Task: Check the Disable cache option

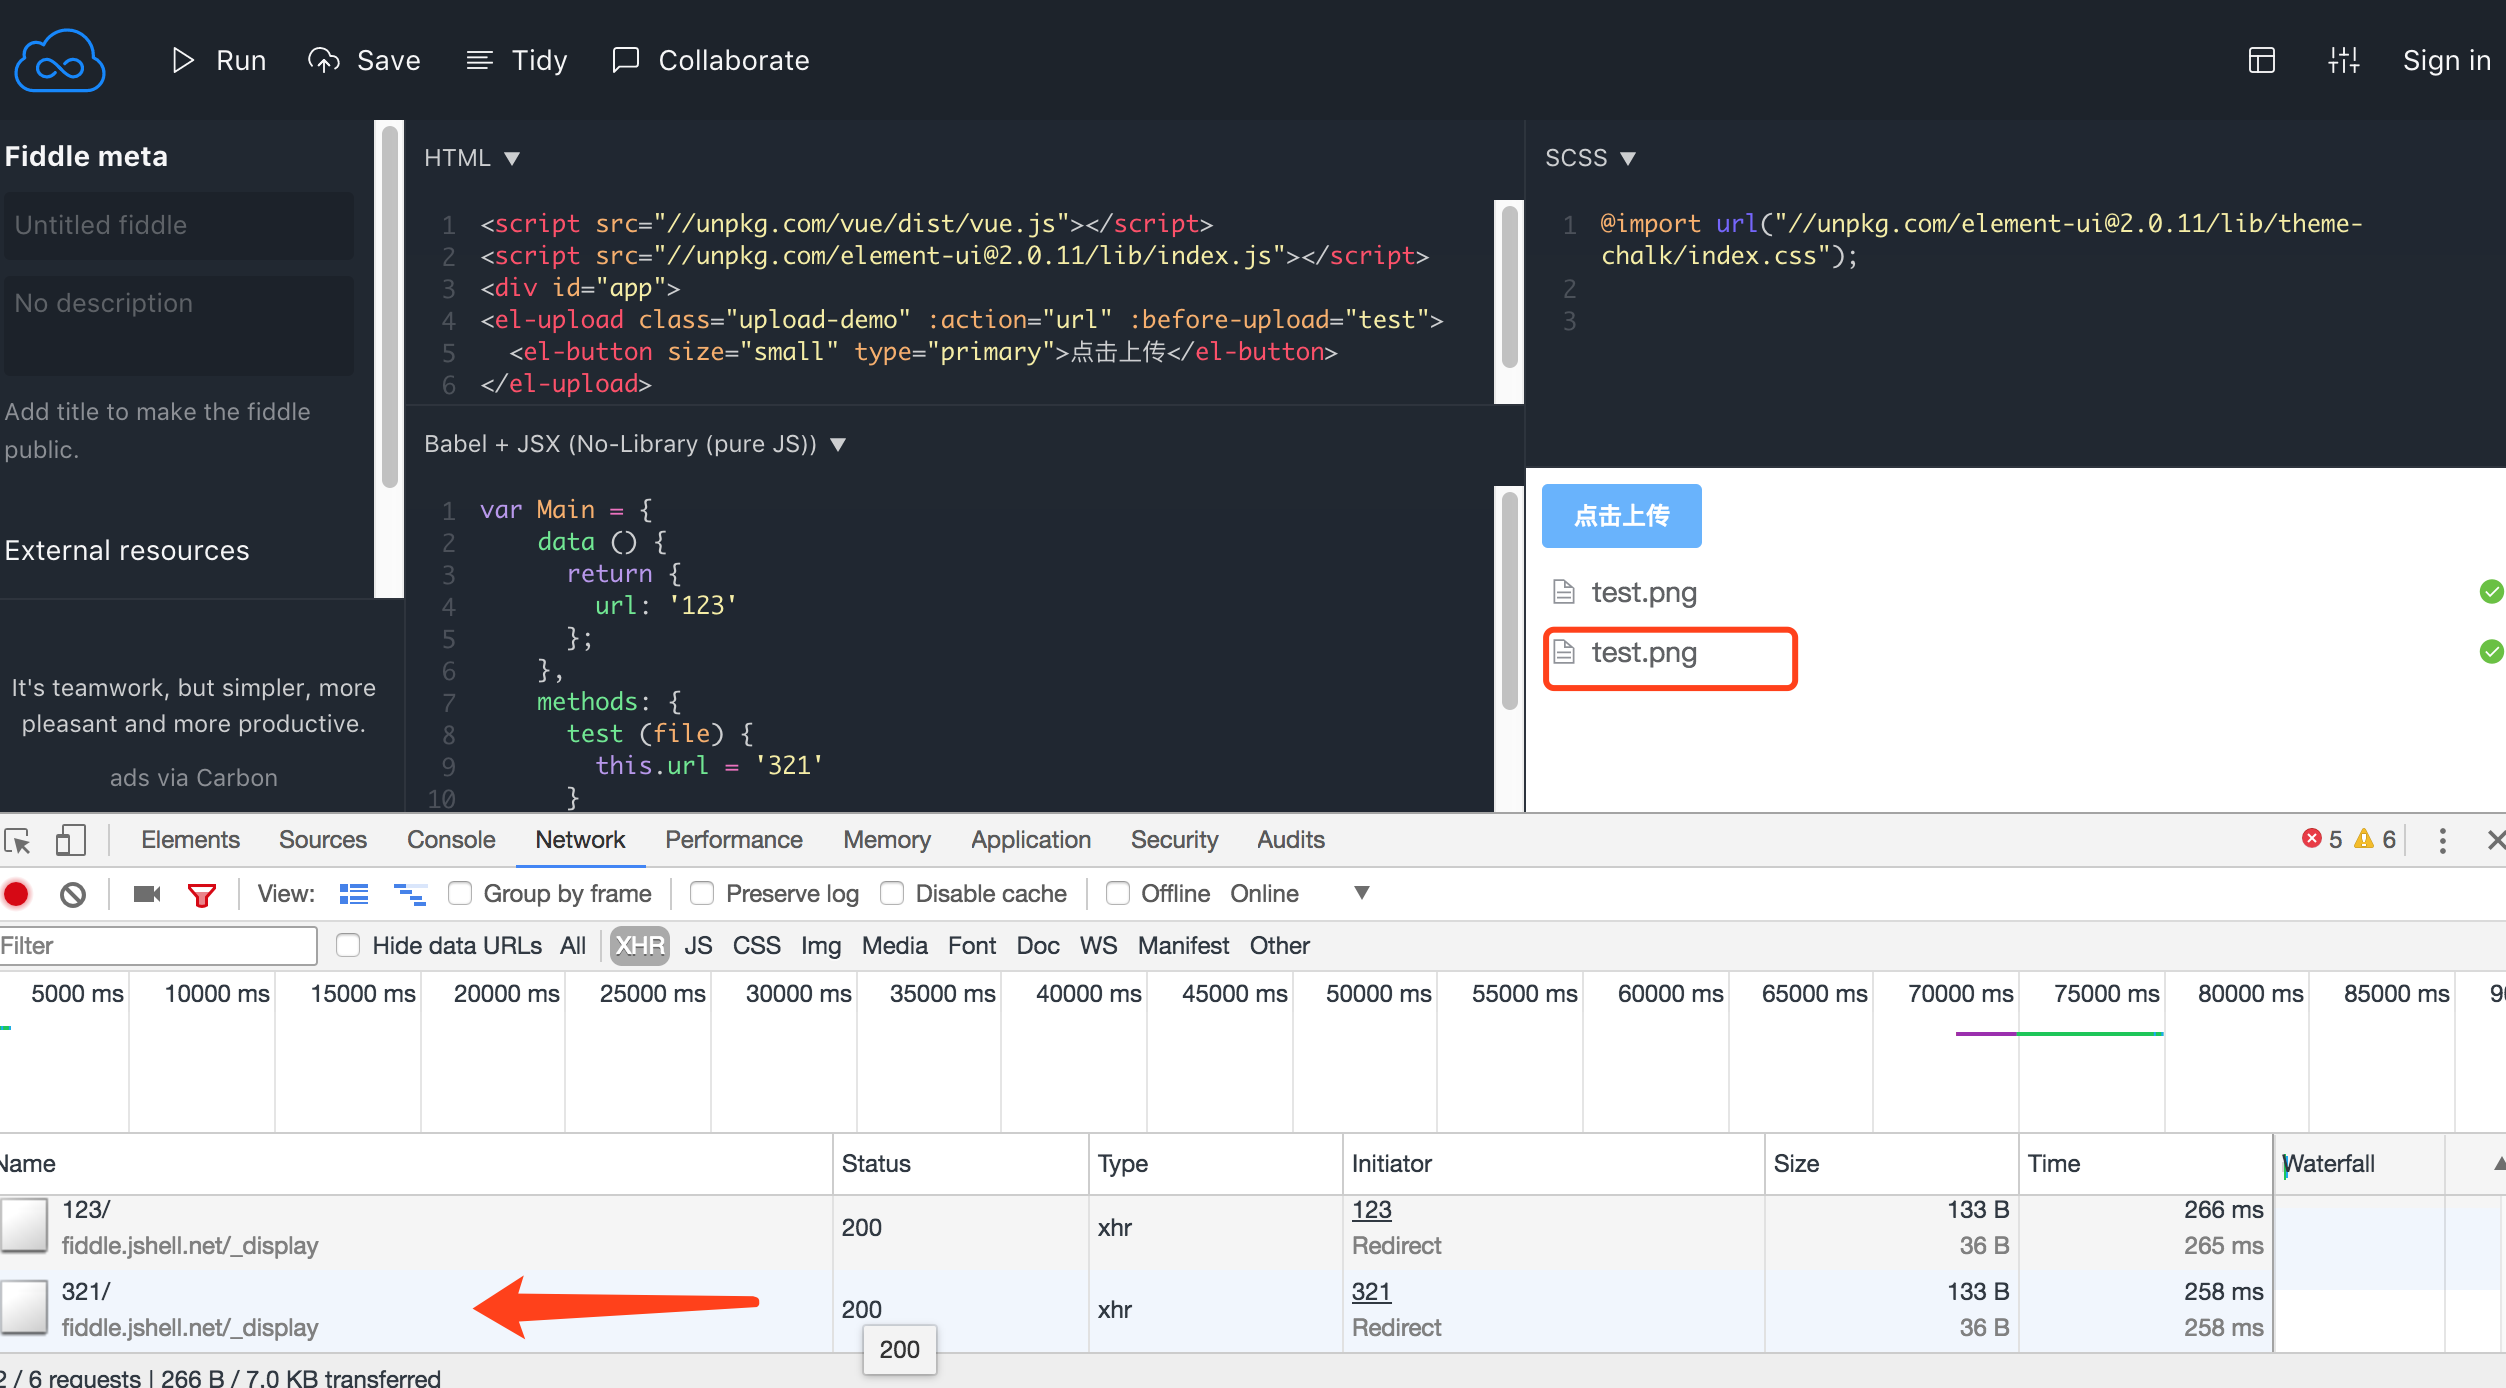Action: pyautogui.click(x=892, y=893)
